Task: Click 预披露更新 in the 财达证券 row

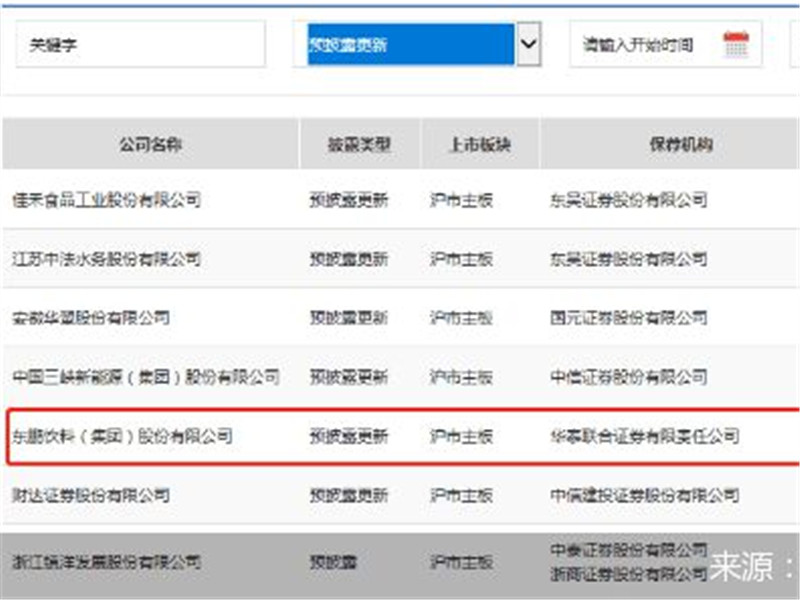Action: click(349, 495)
